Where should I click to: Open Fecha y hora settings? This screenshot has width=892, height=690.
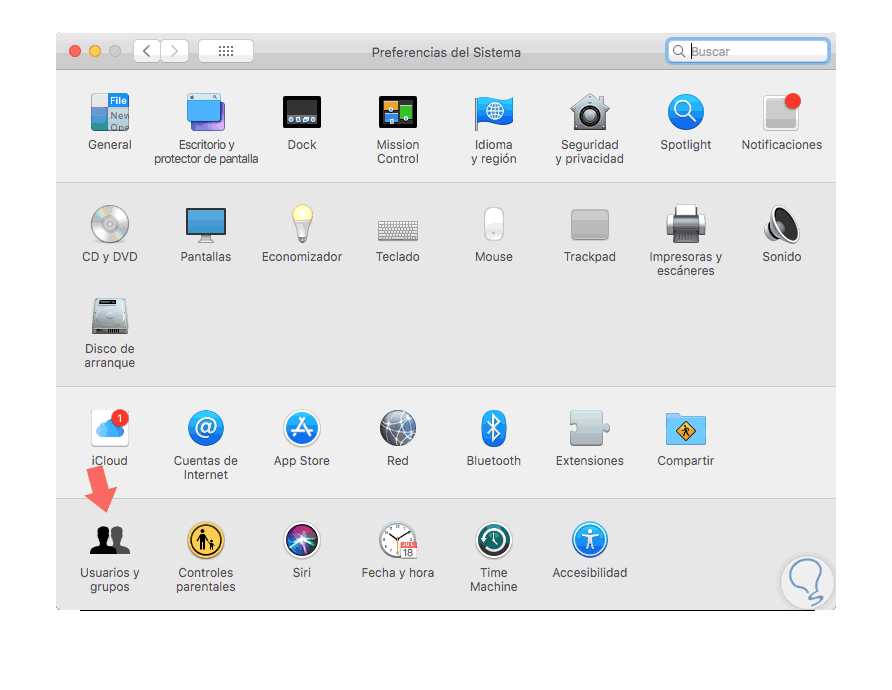(398, 540)
